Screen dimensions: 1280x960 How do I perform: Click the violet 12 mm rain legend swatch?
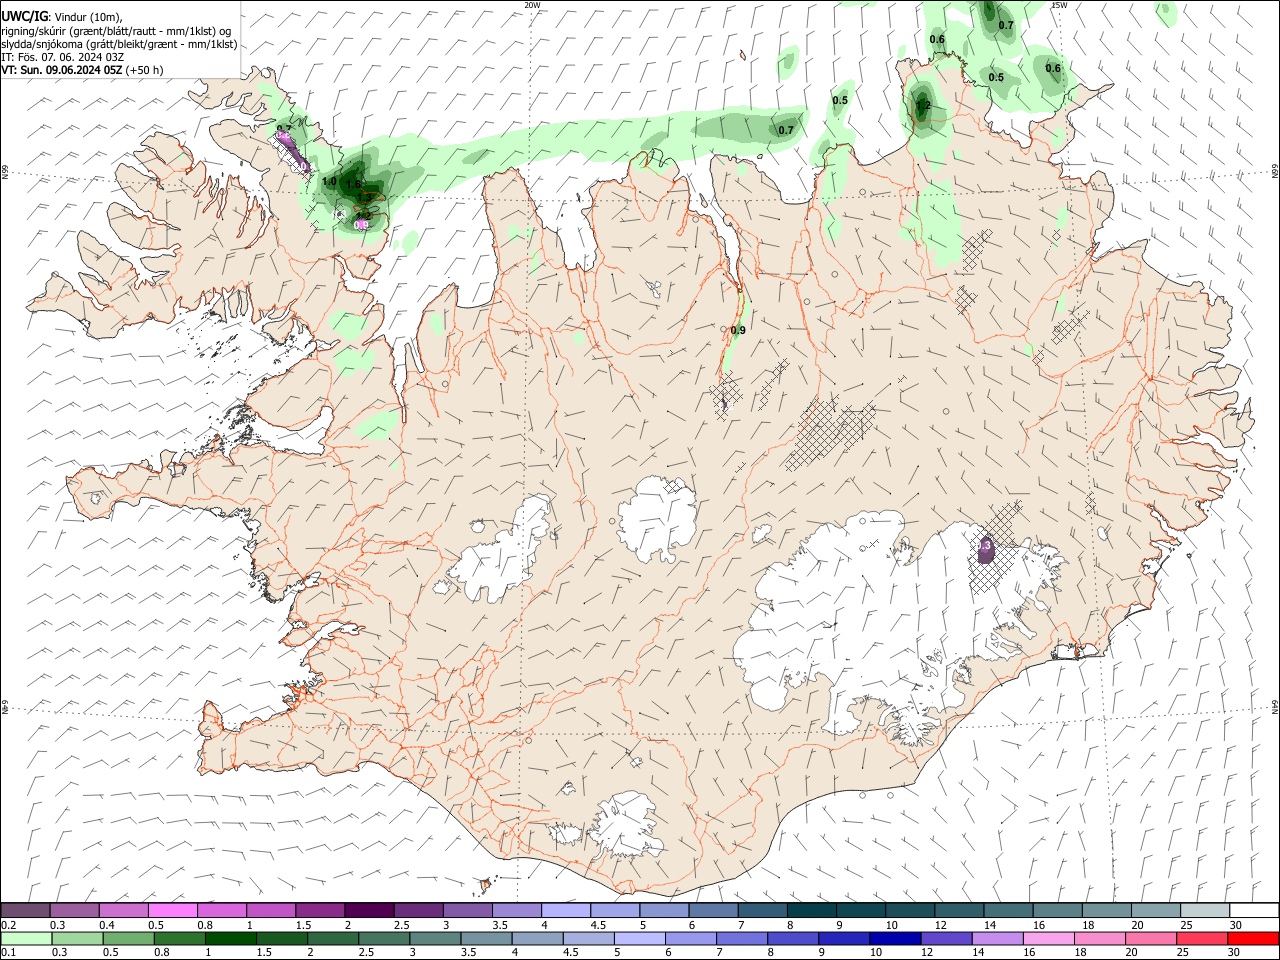946,939
